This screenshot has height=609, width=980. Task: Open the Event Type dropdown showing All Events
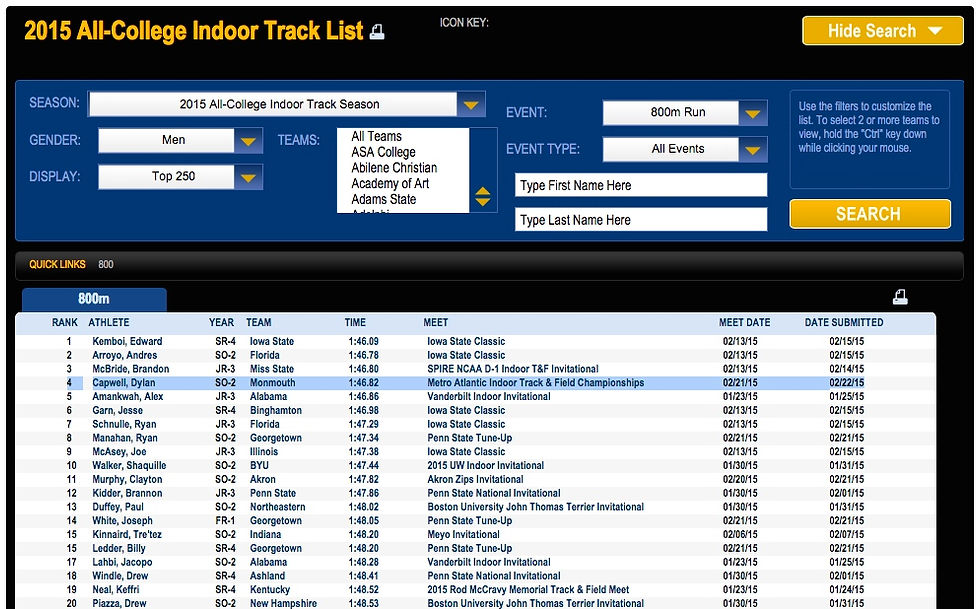coord(685,149)
